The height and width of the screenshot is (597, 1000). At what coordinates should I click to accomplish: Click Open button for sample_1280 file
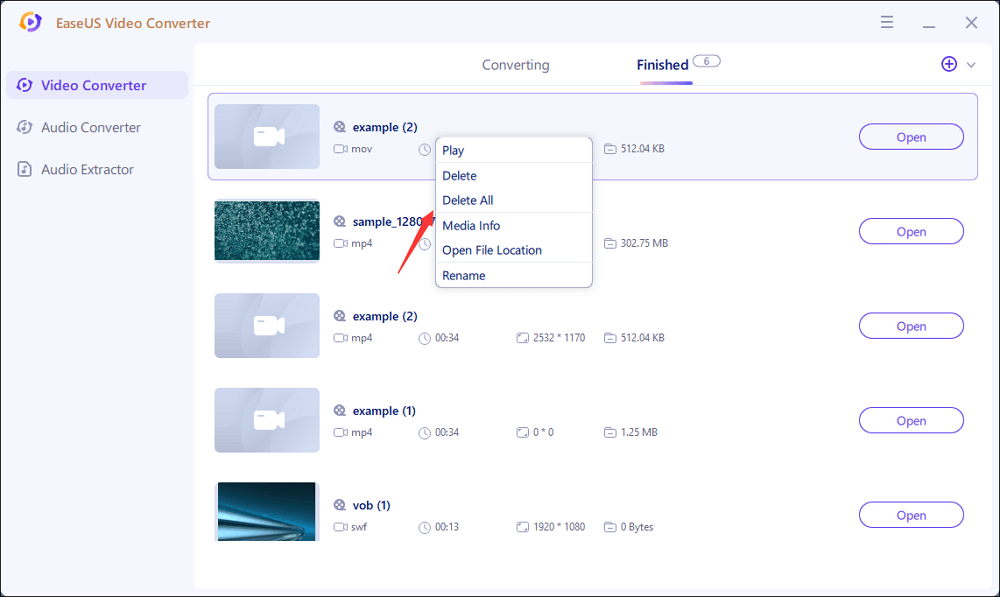pyautogui.click(x=910, y=231)
